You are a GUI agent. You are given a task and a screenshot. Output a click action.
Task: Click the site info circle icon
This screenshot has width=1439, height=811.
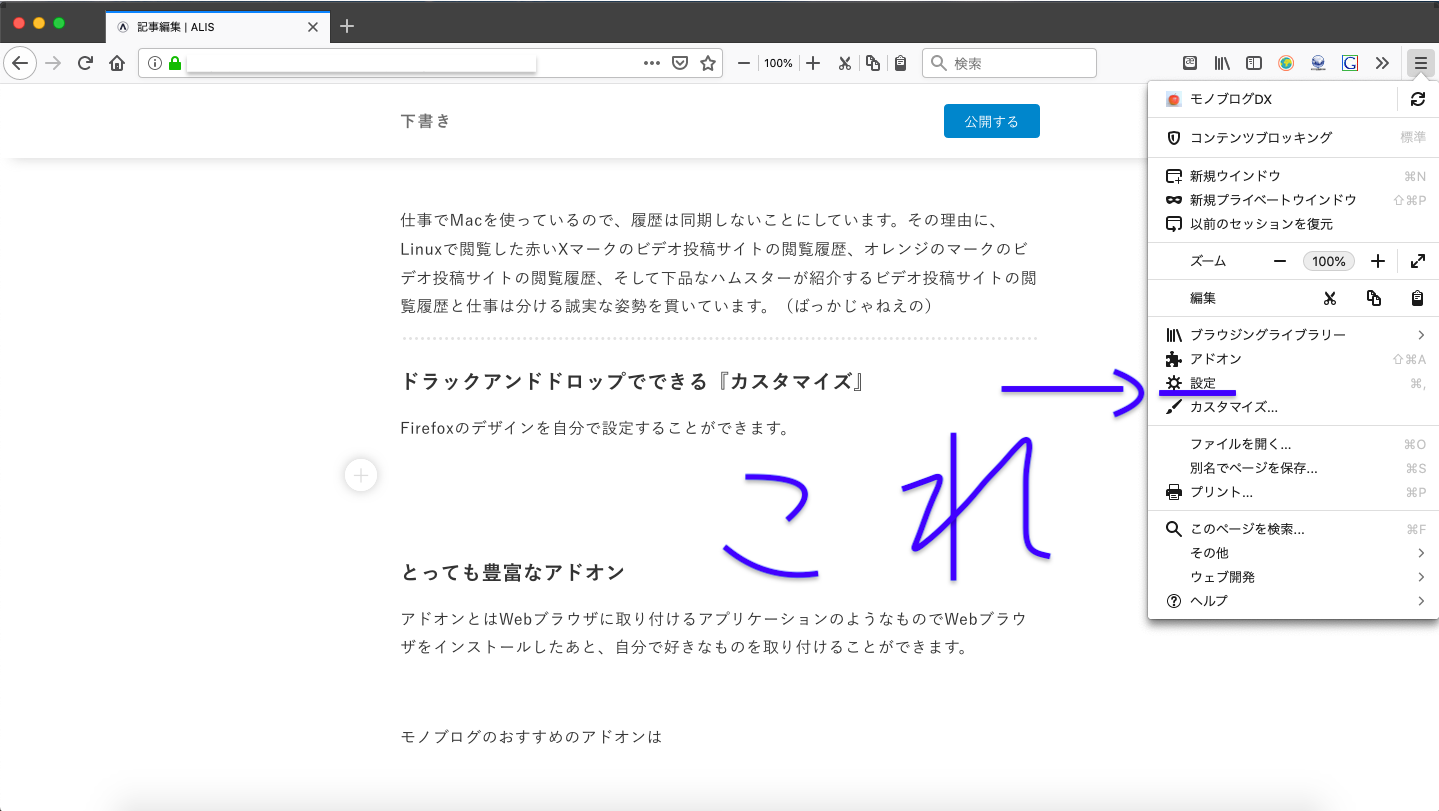tap(155, 63)
